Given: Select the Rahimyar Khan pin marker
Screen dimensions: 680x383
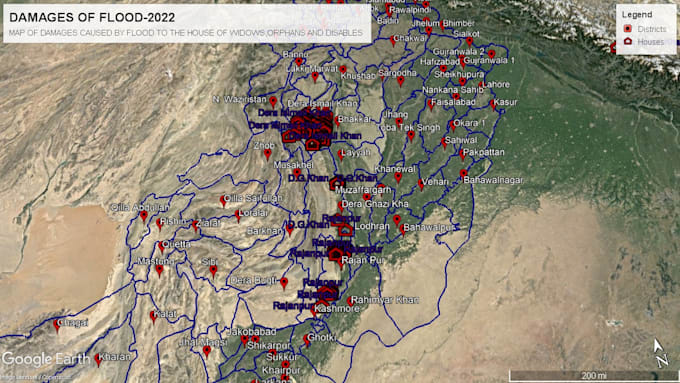Looking at the screenshot, I should click(350, 301).
